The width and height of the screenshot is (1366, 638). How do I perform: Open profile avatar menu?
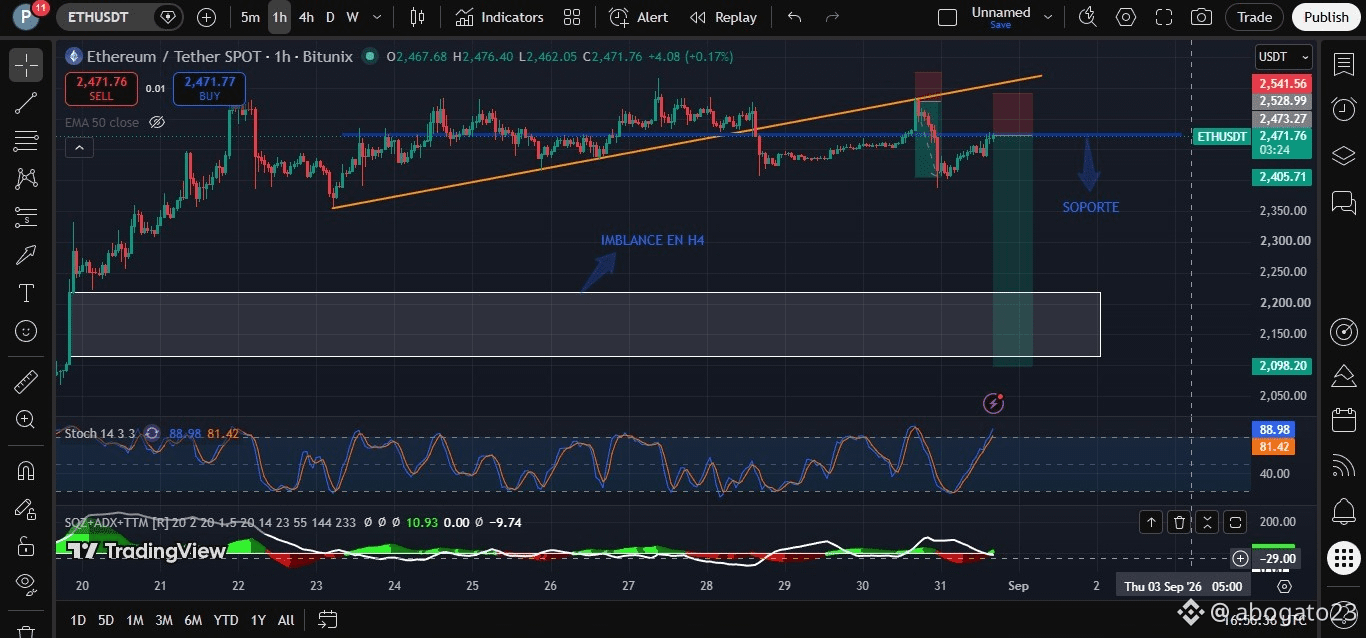[x=26, y=16]
